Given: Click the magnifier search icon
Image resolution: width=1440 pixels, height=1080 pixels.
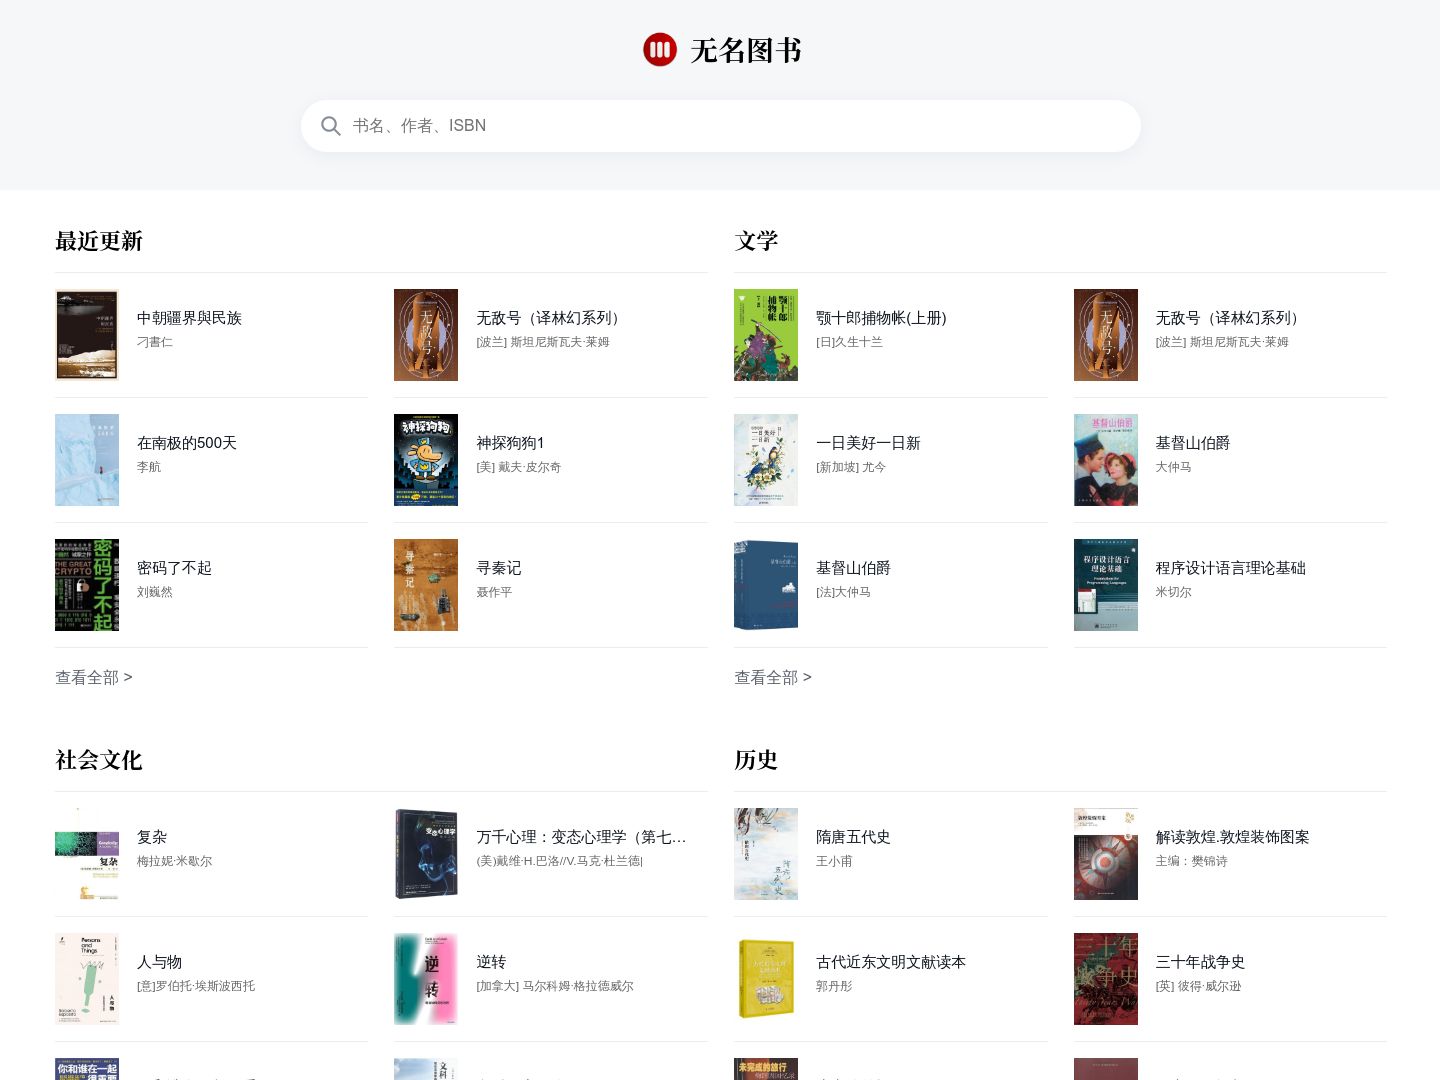Looking at the screenshot, I should tap(331, 126).
